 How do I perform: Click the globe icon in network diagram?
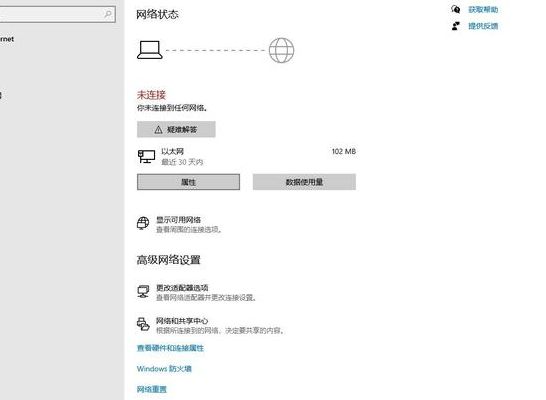tap(281, 50)
